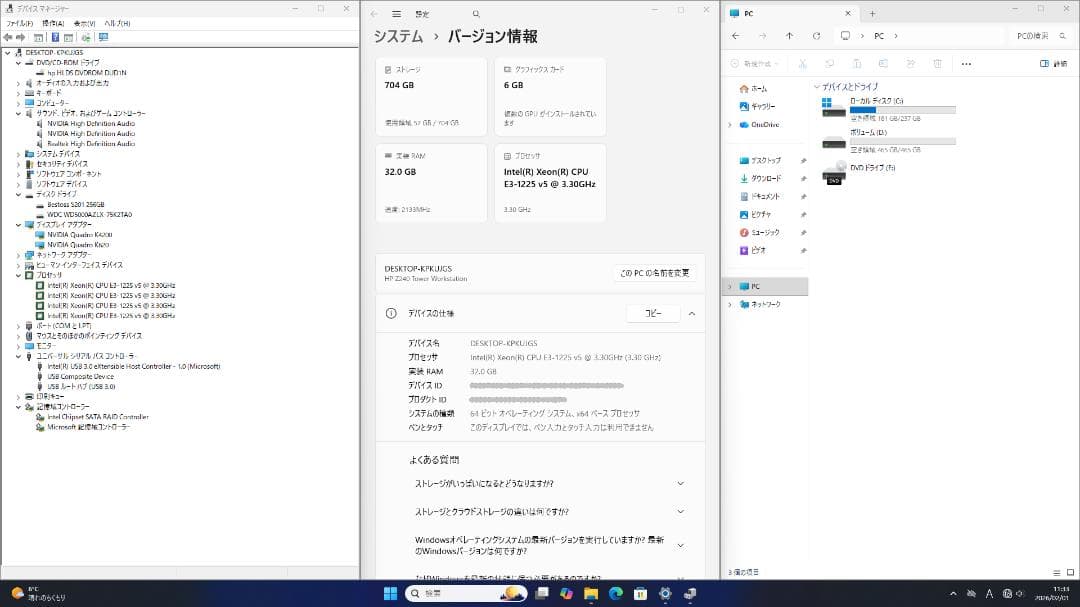Click the search icon in Settings top bar
This screenshot has height=607, width=1080.
tap(475, 14)
